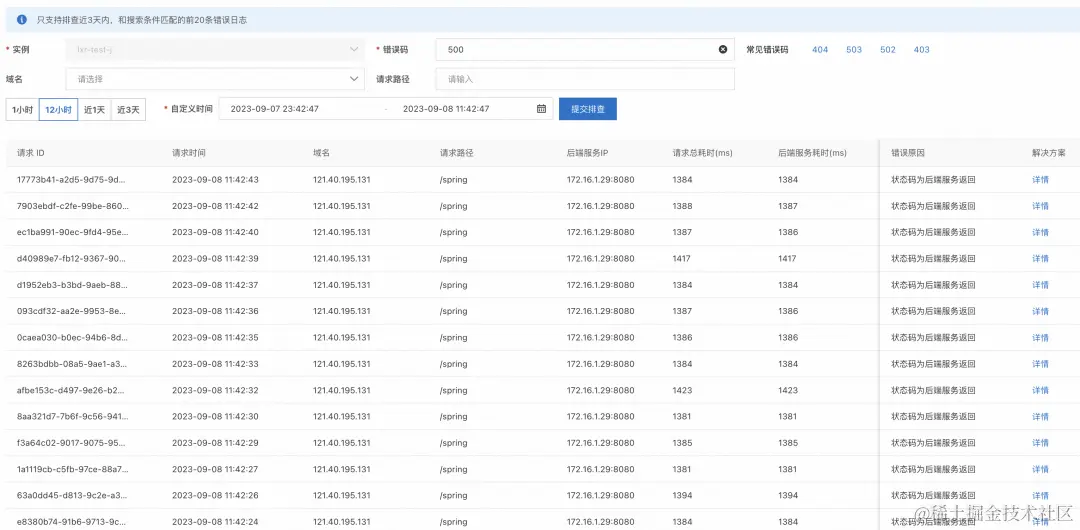
Task: Open 详情 for request afbe153c-d497
Action: [1040, 390]
